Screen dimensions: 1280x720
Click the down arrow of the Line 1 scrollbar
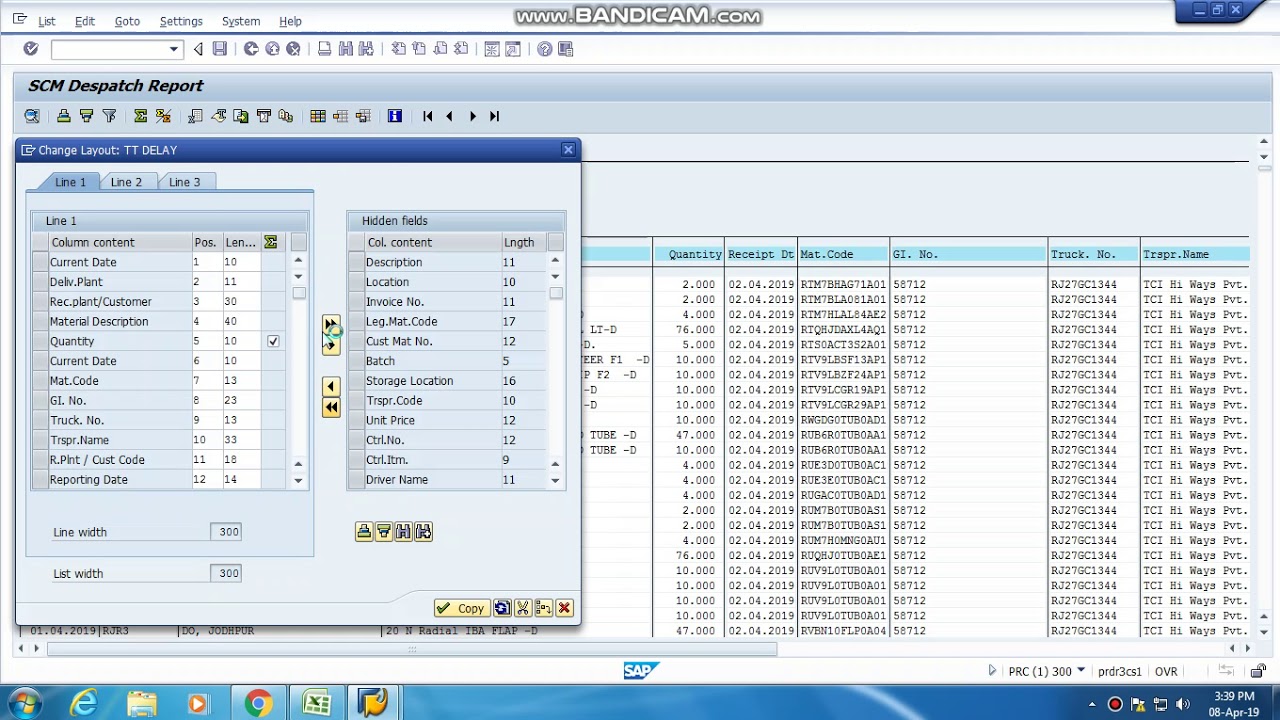[x=298, y=480]
